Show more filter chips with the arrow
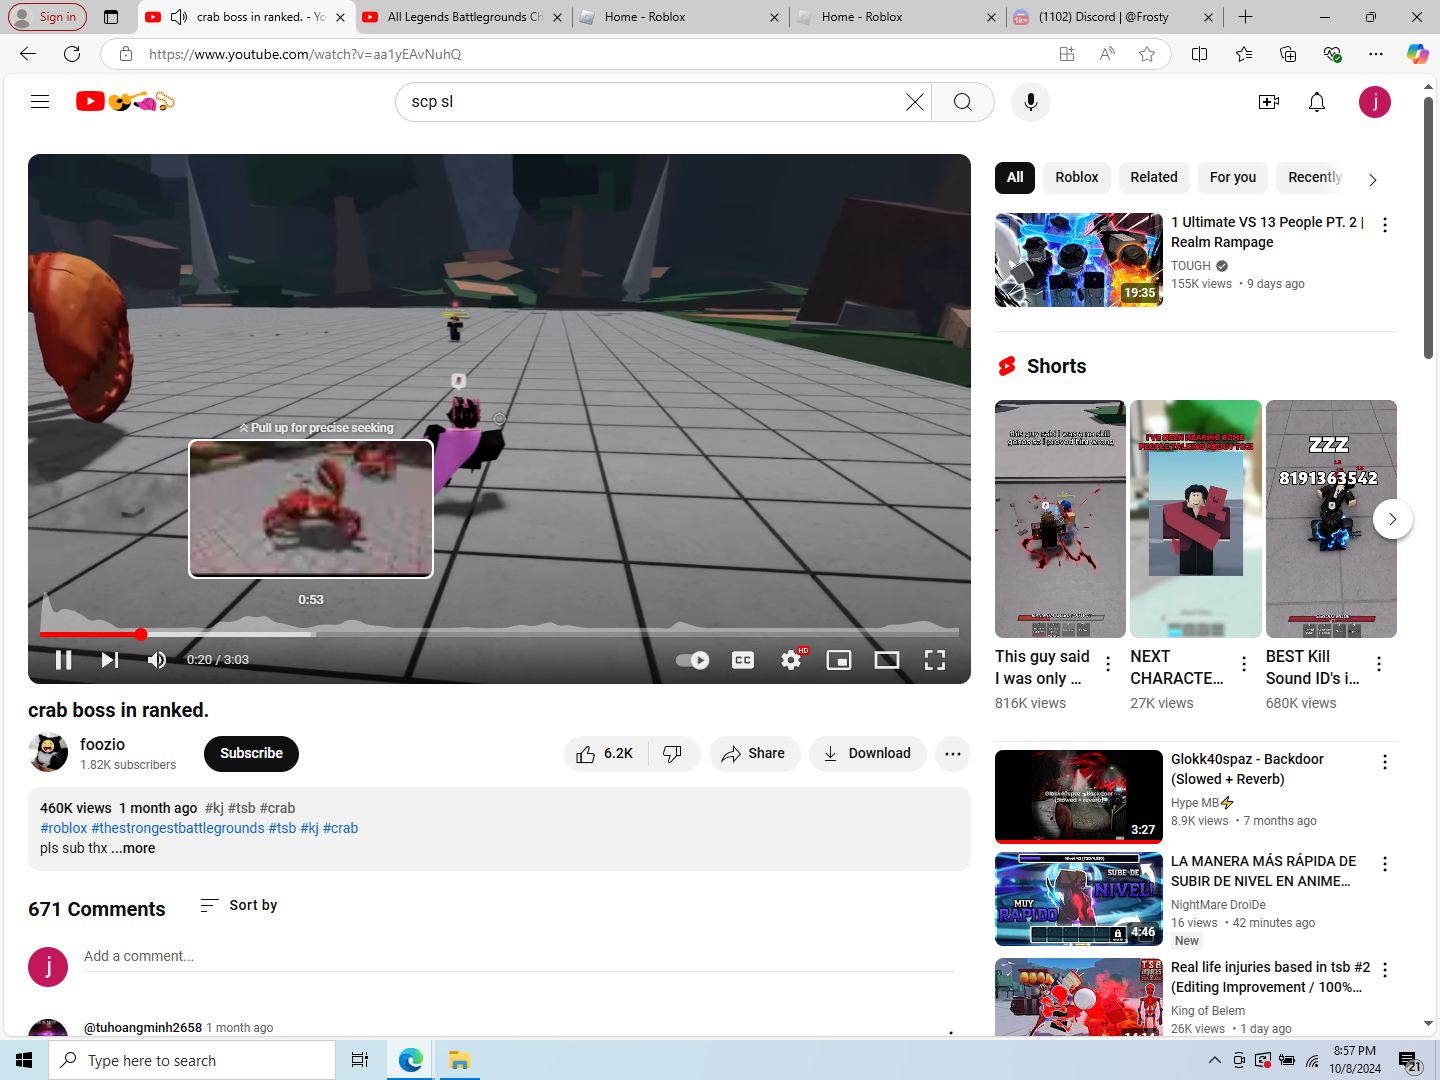The width and height of the screenshot is (1440, 1080). point(1373,179)
